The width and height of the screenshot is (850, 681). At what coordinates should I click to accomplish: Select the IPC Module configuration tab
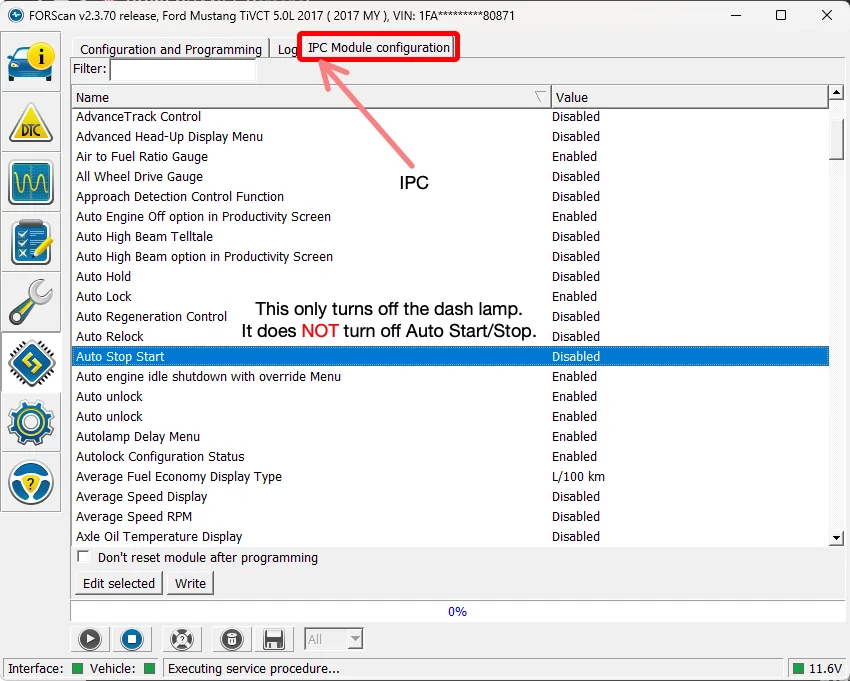point(378,47)
